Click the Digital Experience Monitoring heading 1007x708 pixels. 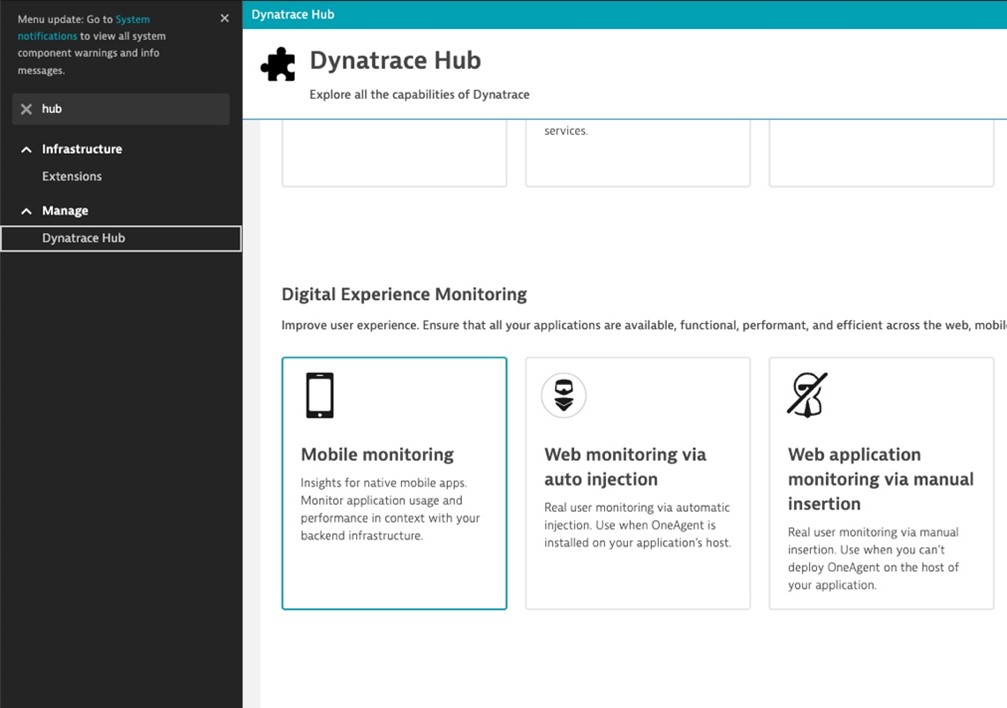404,294
